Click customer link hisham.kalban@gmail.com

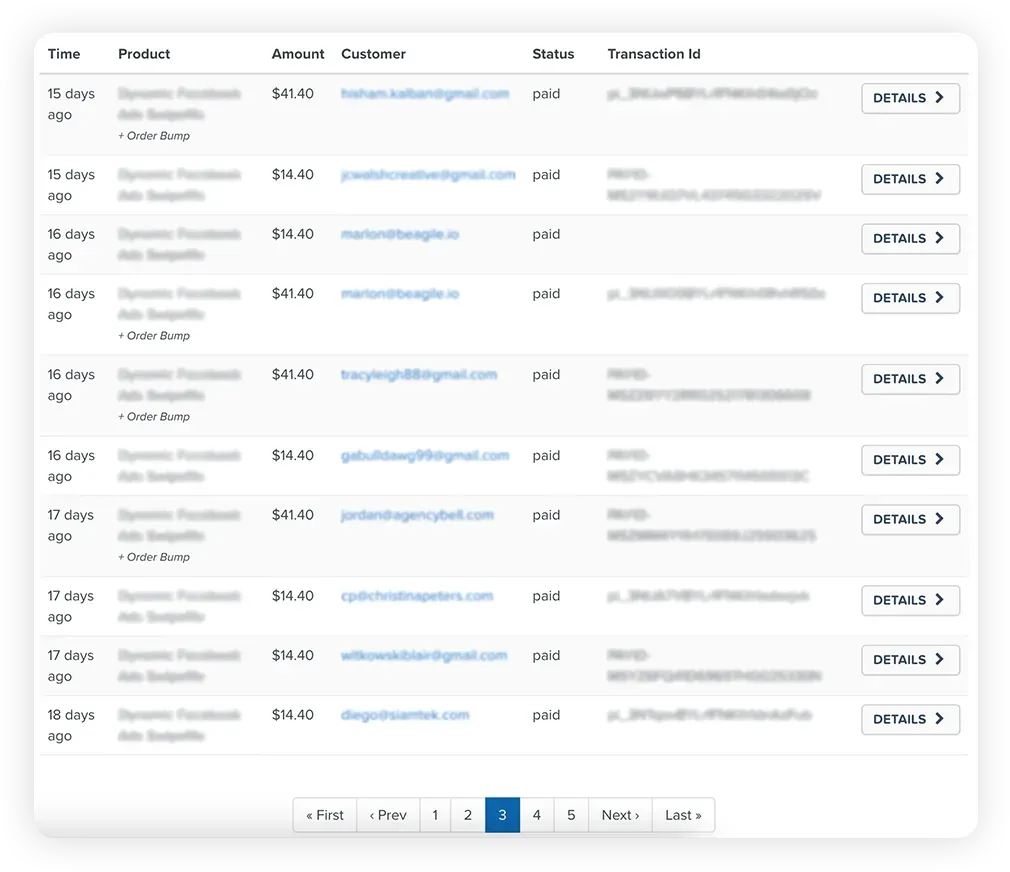pos(425,93)
